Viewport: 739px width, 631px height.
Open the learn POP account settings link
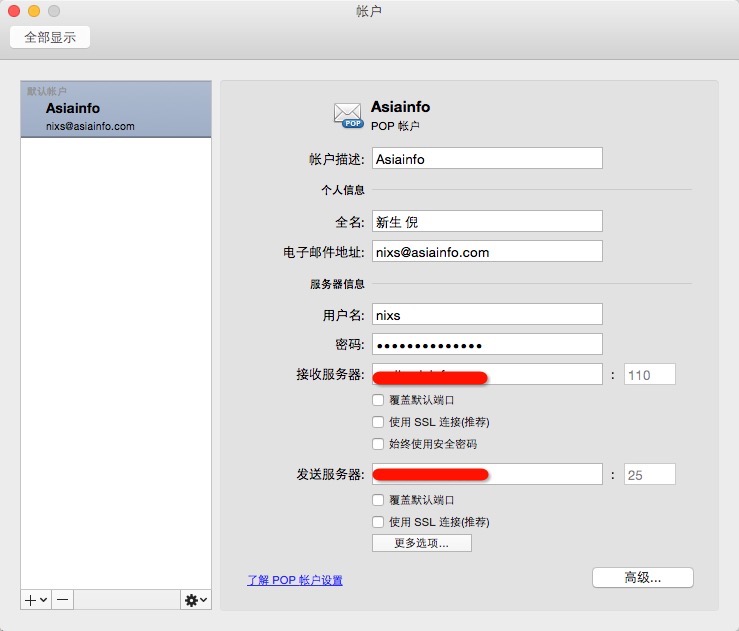click(x=295, y=580)
